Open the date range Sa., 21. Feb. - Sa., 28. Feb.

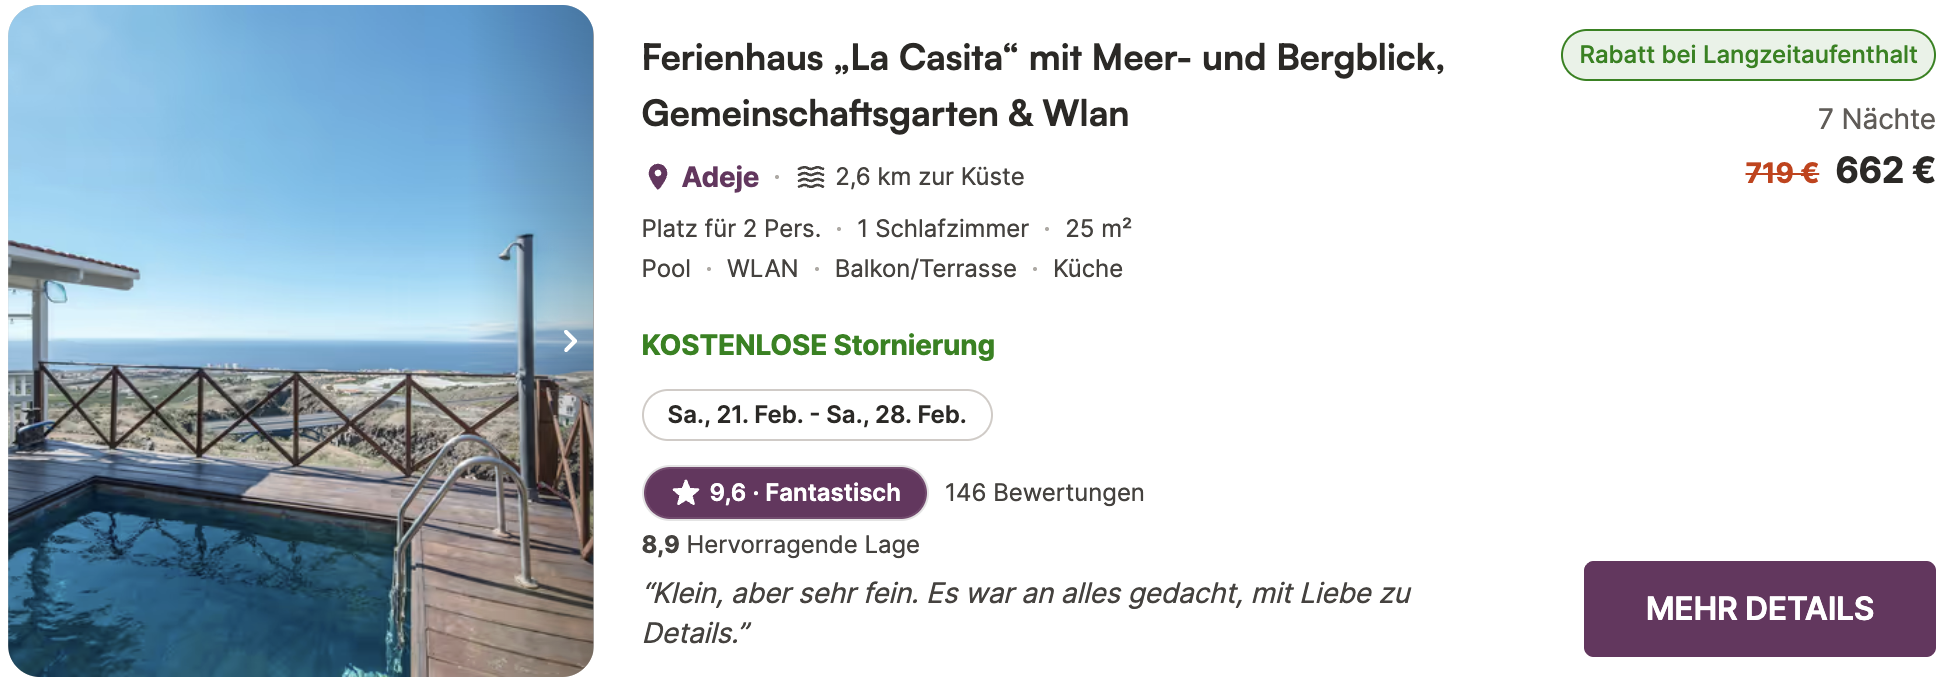click(x=816, y=415)
